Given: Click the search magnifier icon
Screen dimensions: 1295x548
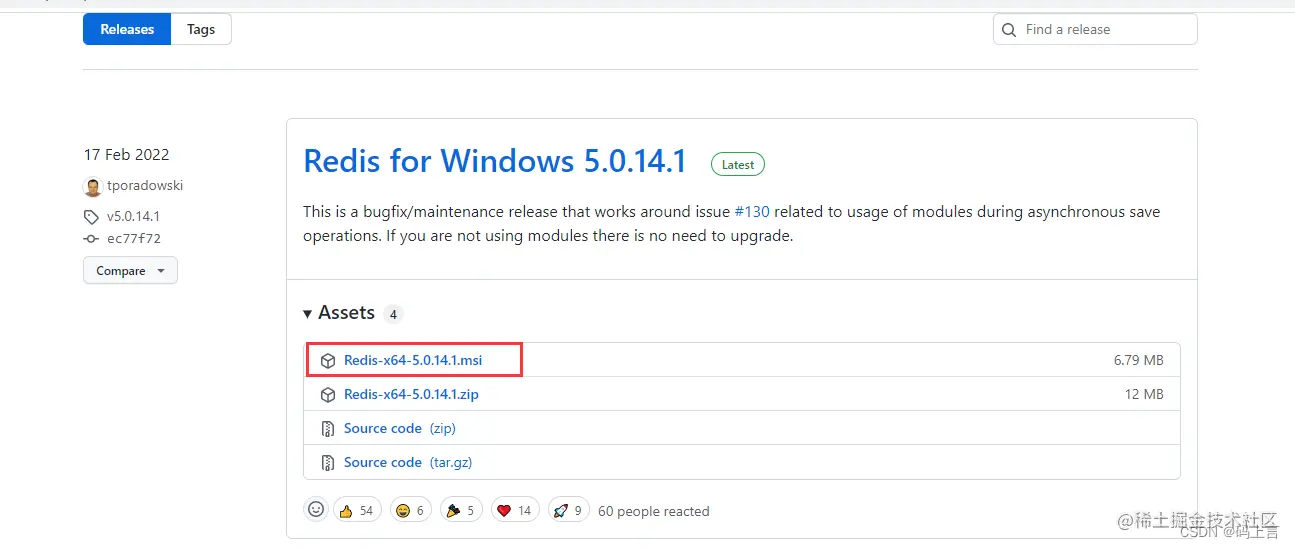Looking at the screenshot, I should pos(1009,30).
